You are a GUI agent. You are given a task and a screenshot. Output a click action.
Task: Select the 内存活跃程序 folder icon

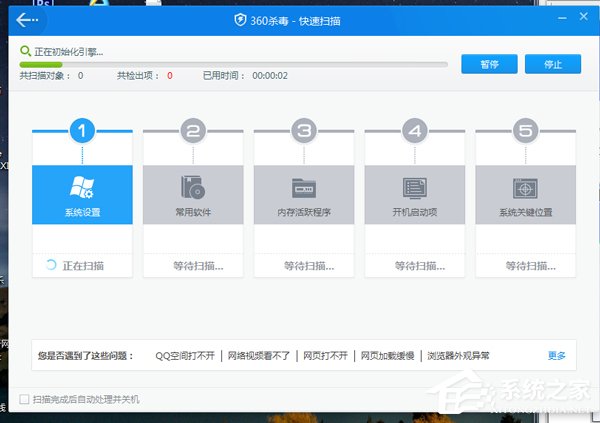(x=304, y=188)
